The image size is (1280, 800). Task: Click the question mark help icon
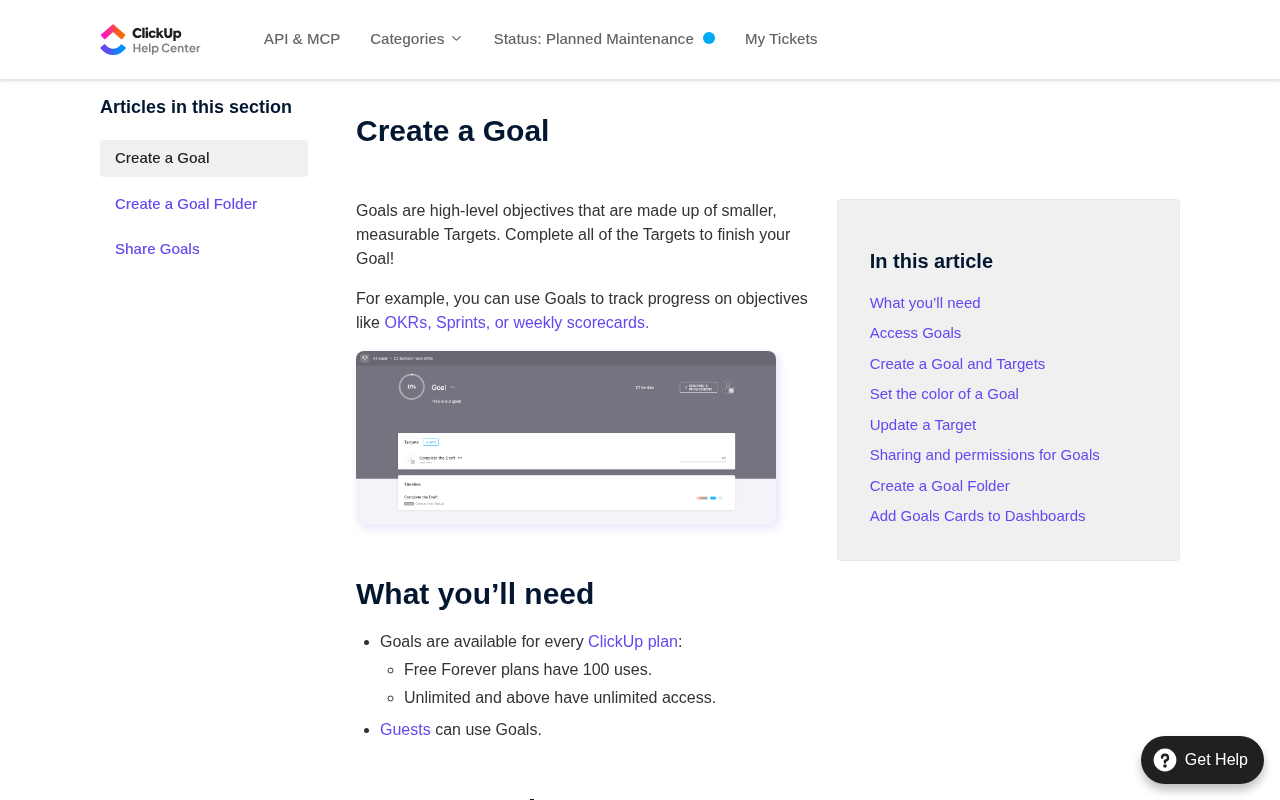pyautogui.click(x=1165, y=760)
